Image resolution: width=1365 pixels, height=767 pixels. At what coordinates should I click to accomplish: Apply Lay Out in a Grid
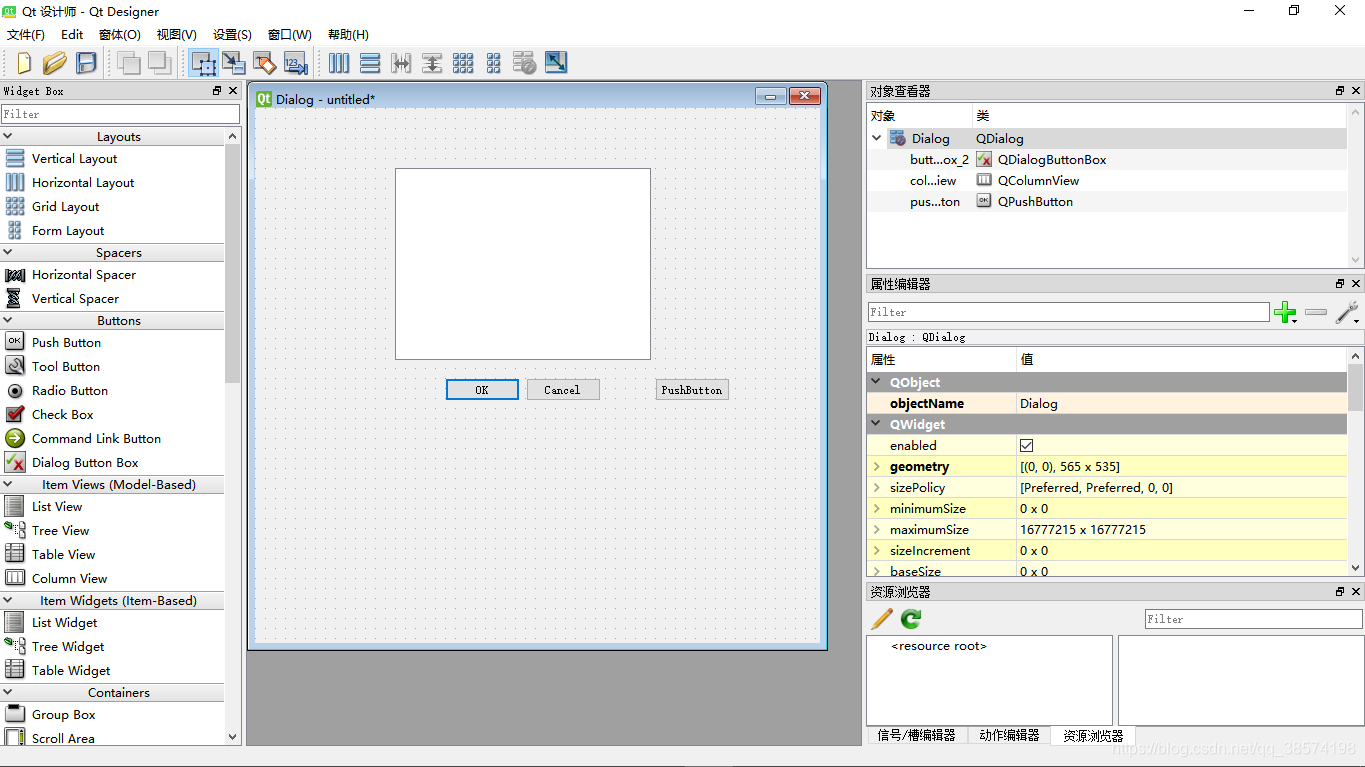tap(463, 63)
